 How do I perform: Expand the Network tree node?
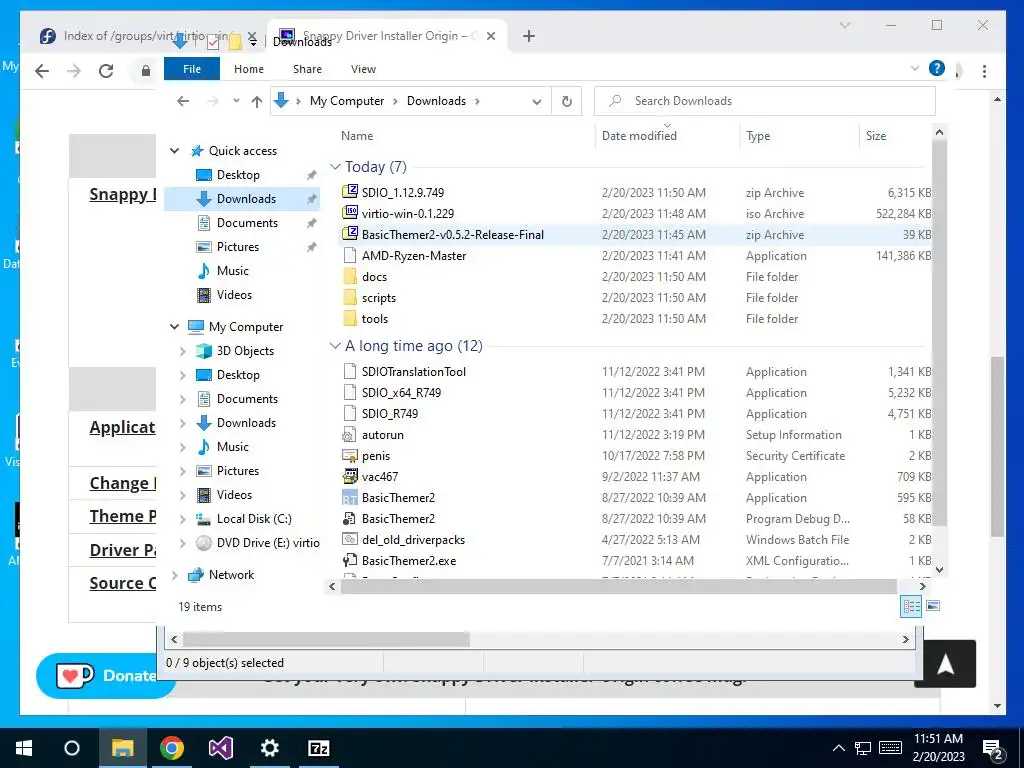click(174, 575)
